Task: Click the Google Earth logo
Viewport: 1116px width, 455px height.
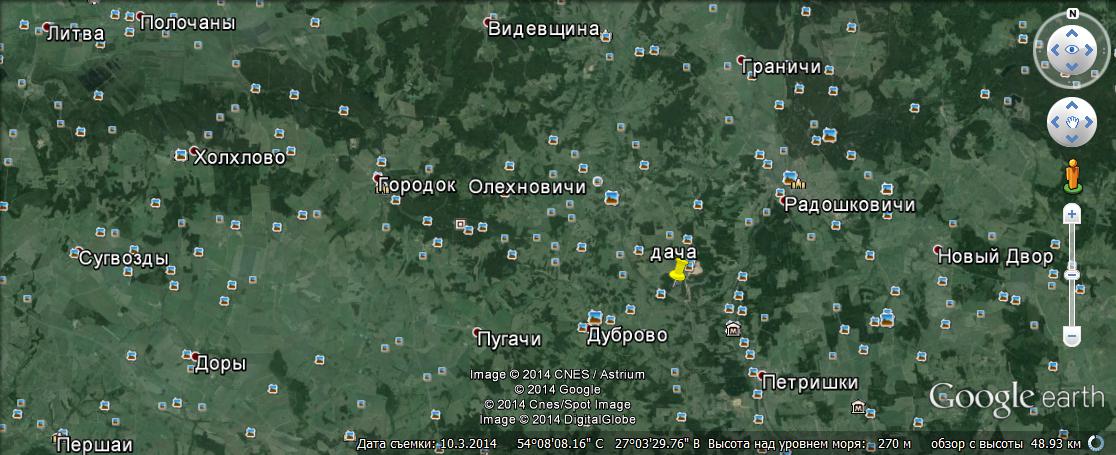Action: tap(1016, 397)
